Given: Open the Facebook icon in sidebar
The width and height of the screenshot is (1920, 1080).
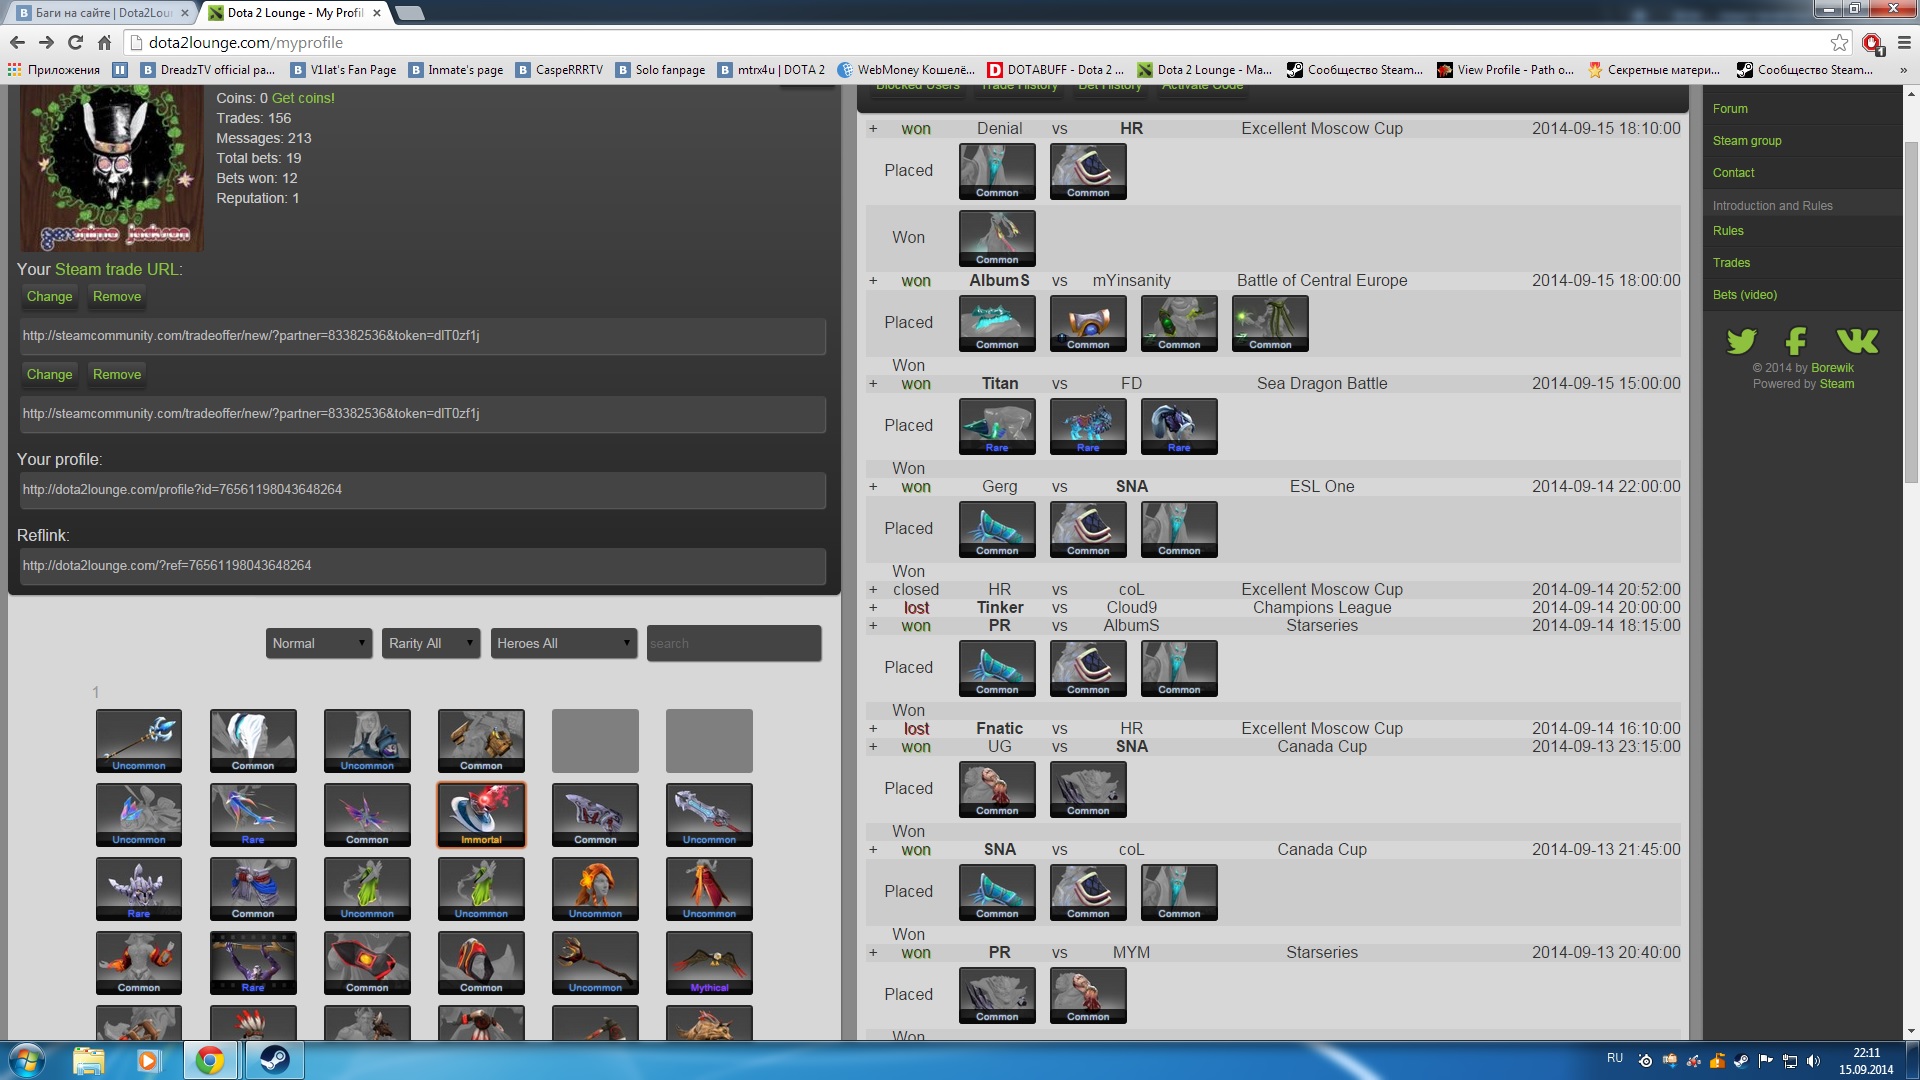Looking at the screenshot, I should pos(1796,341).
